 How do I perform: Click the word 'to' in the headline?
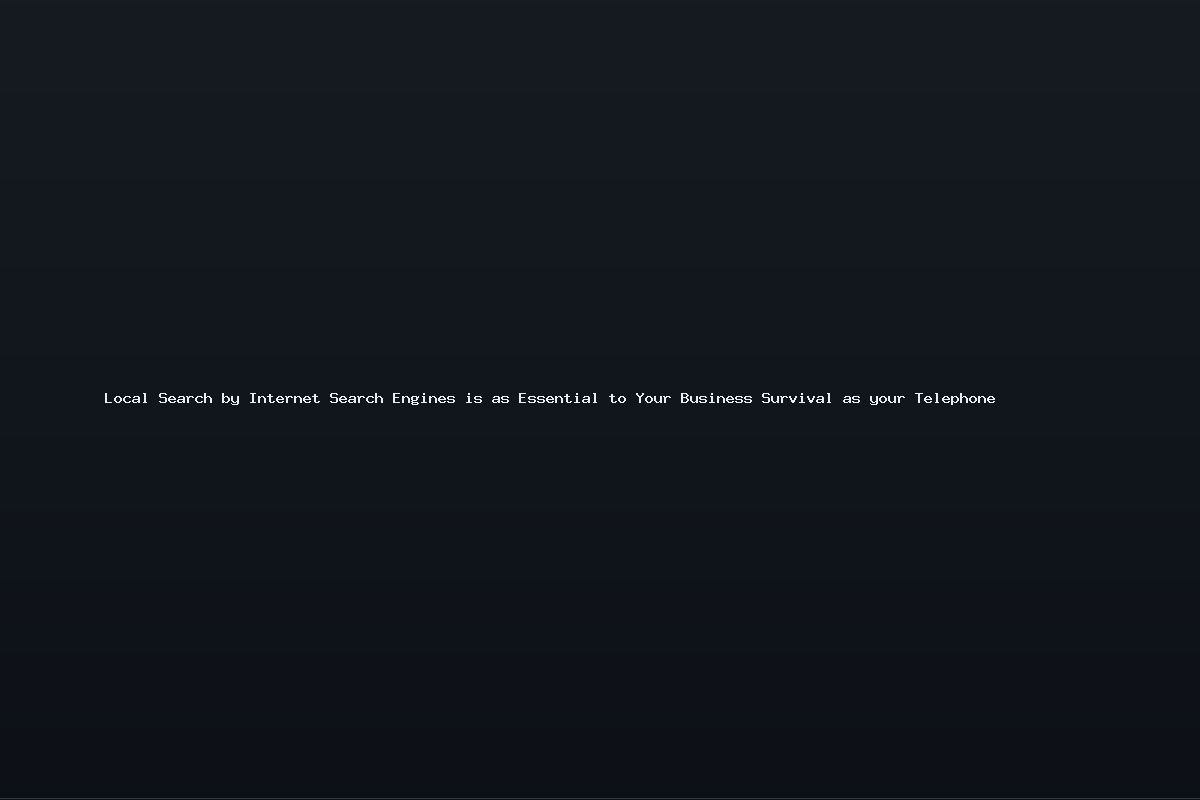click(x=617, y=398)
